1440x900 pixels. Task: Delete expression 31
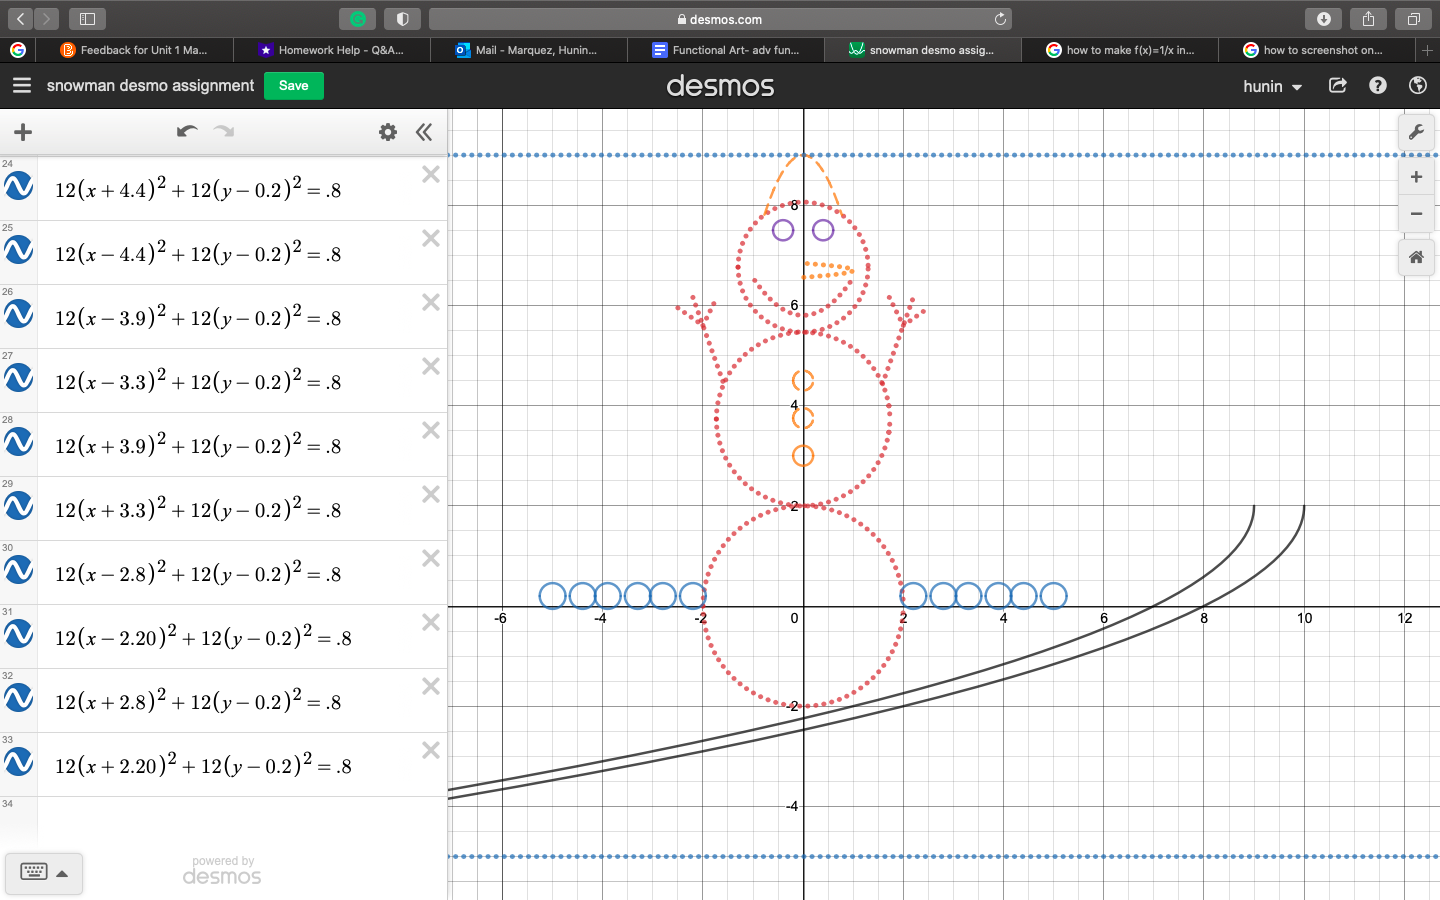point(431,622)
